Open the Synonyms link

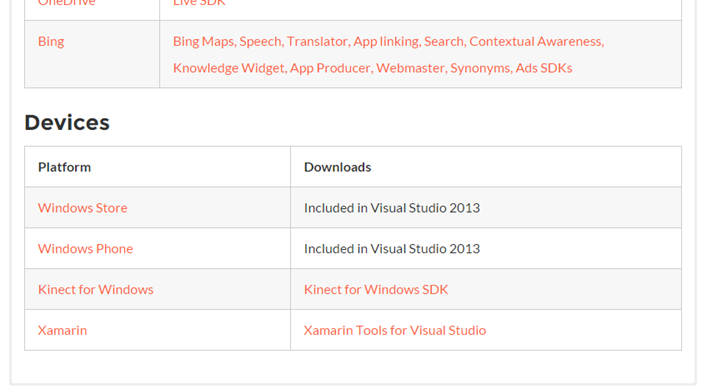click(480, 68)
